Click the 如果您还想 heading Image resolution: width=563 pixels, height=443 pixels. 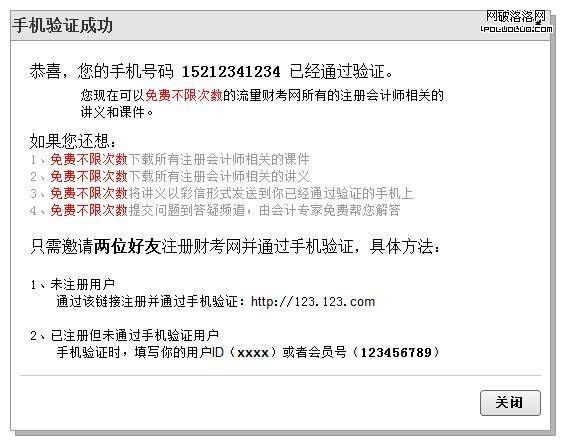point(73,141)
